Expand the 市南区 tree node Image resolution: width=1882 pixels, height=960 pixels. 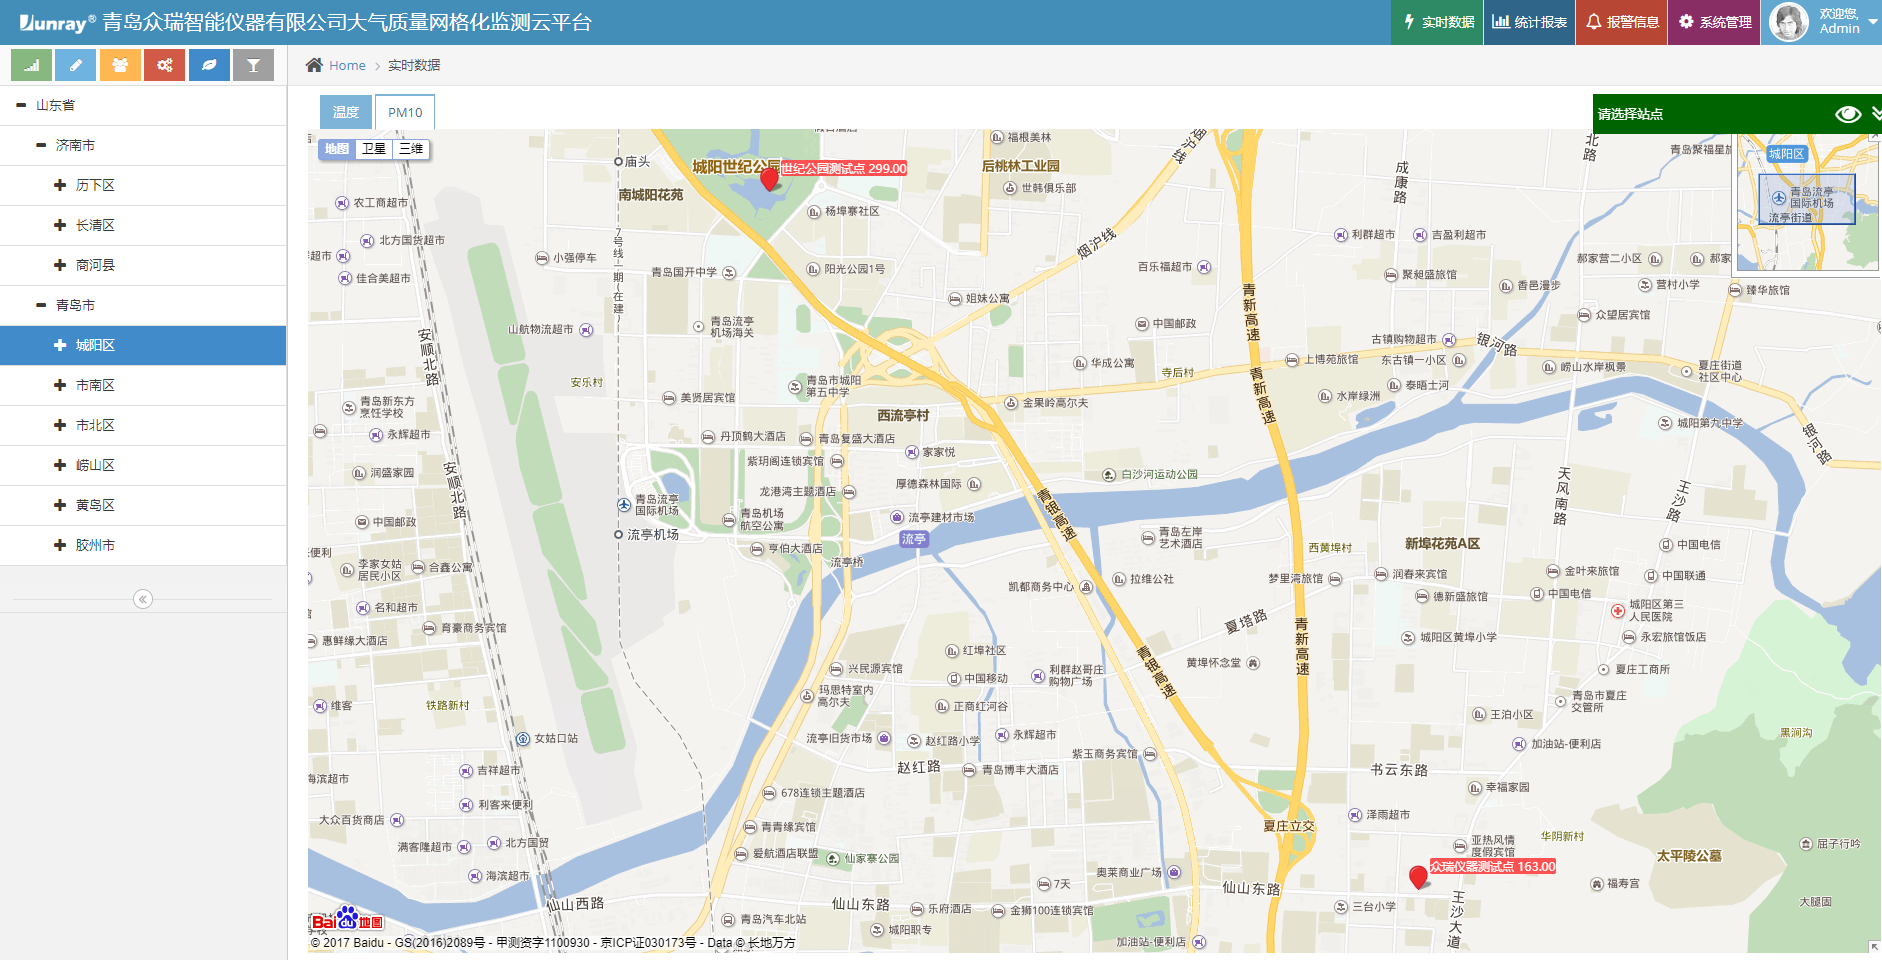tap(60, 385)
